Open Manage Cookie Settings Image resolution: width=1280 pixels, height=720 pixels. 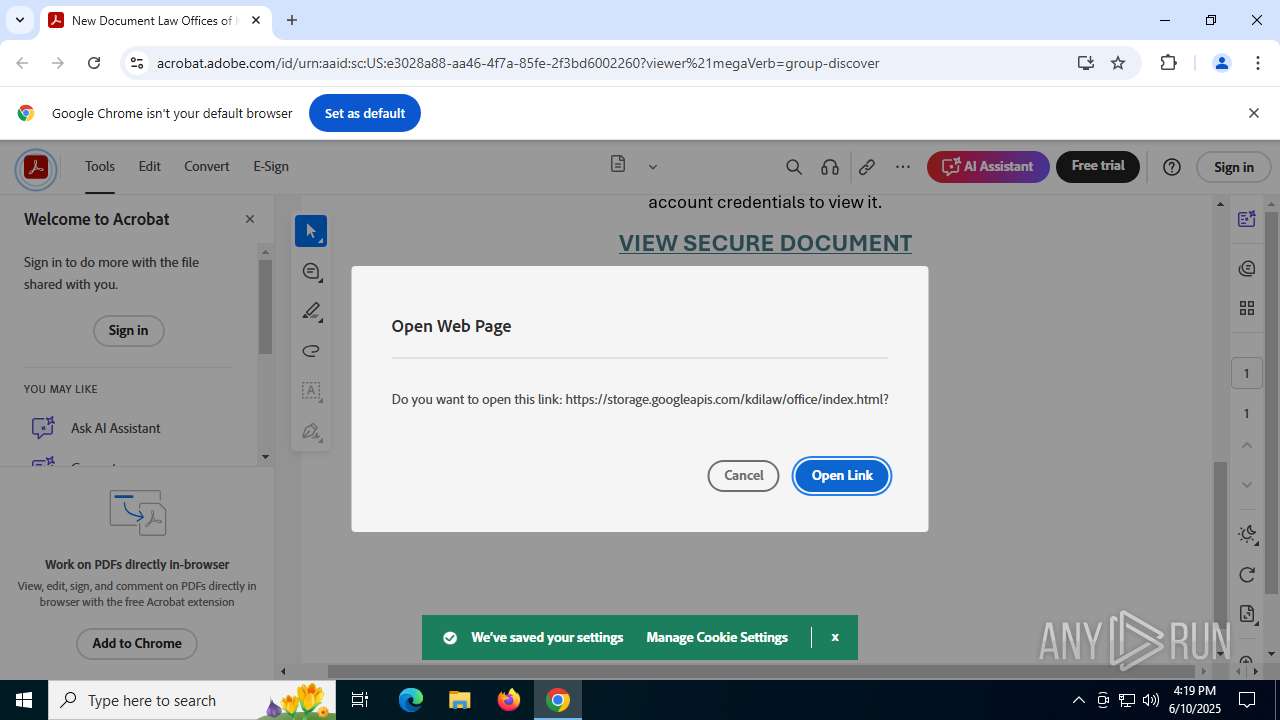click(717, 638)
